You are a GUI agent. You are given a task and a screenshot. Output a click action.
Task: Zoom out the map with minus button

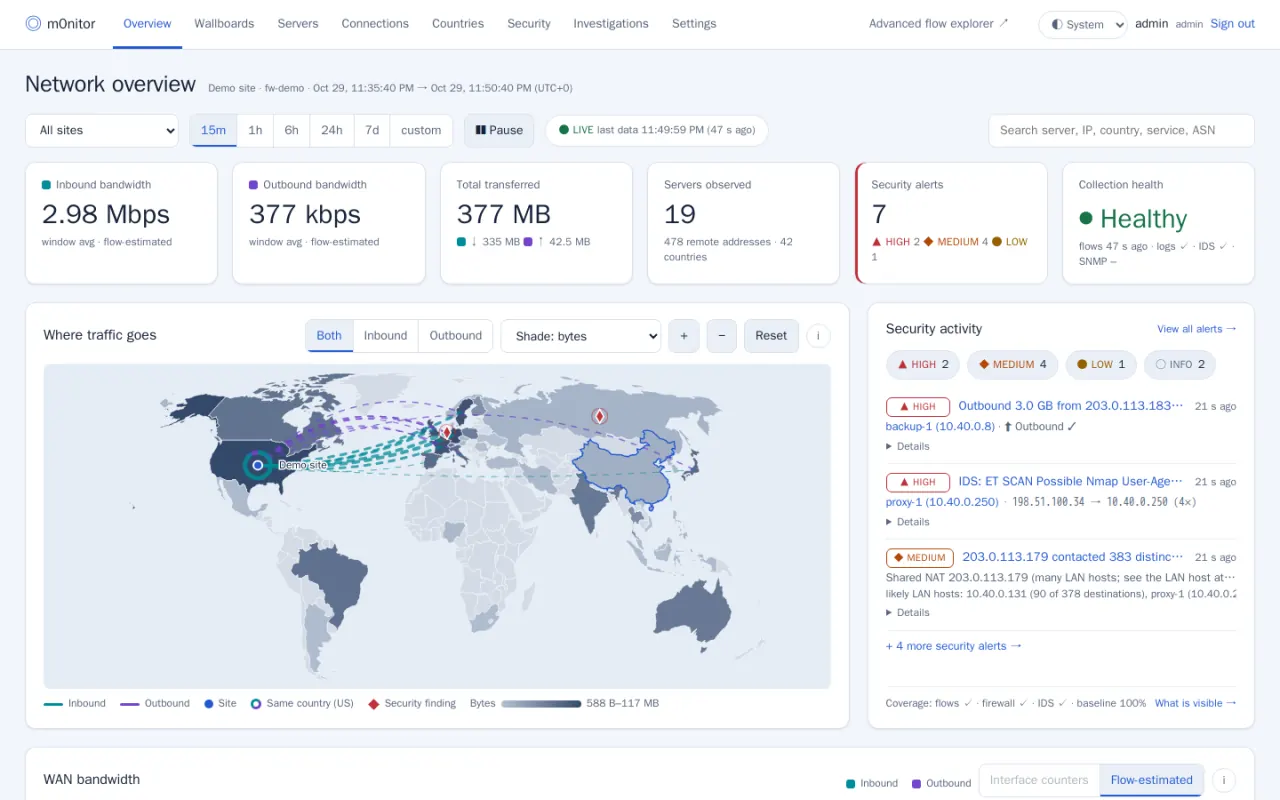point(722,336)
